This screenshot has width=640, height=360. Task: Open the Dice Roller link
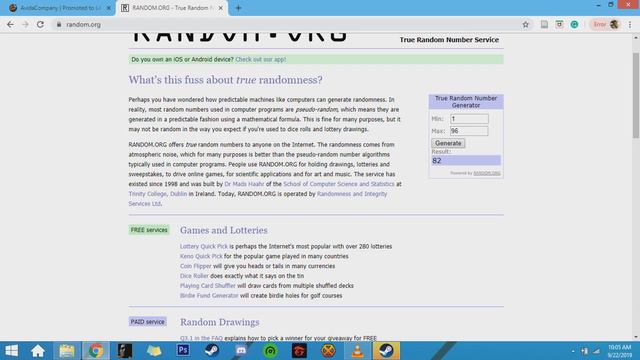(x=194, y=276)
